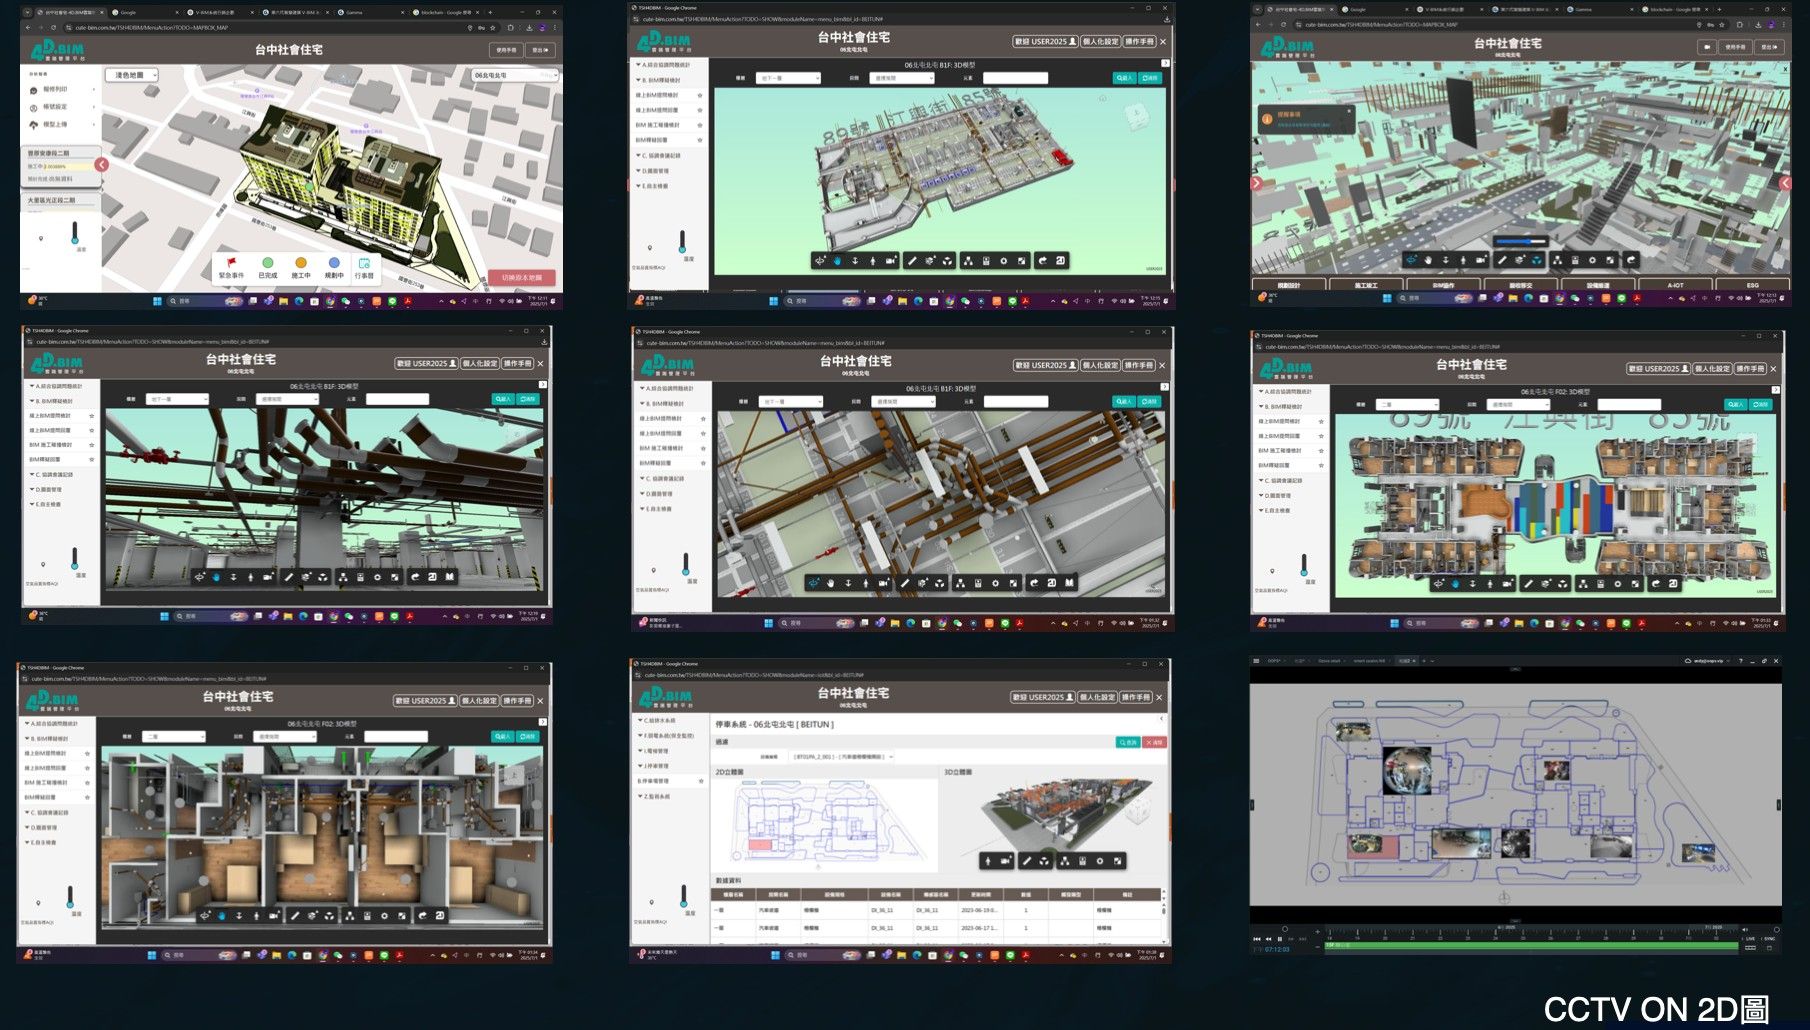Expand the 報修列印 sidebar item in map window
This screenshot has height=1030, width=1810.
[62, 89]
